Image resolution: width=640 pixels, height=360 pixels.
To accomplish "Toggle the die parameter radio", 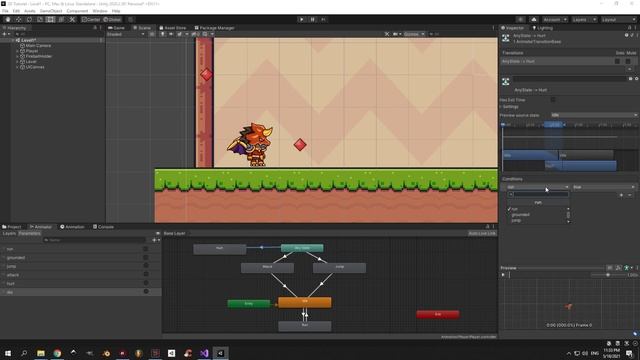I will point(145,291).
